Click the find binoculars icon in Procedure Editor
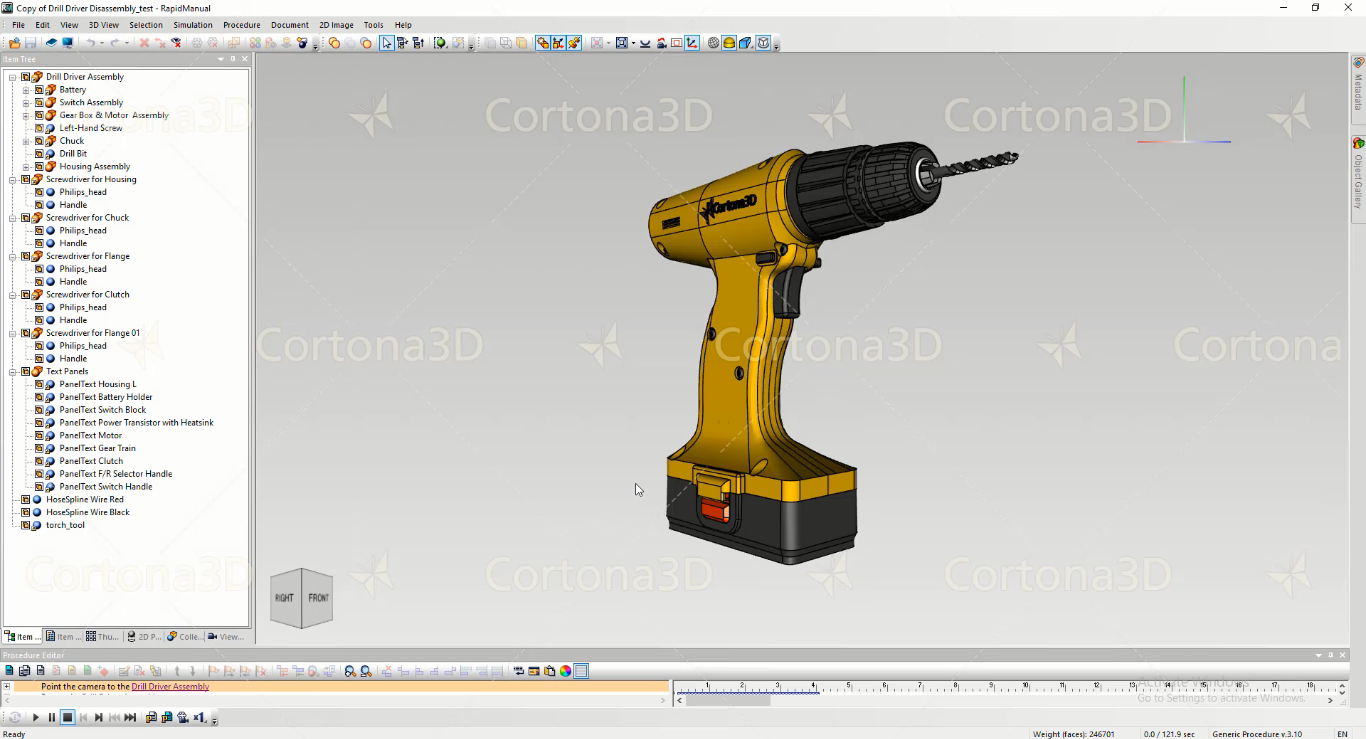 coord(350,671)
